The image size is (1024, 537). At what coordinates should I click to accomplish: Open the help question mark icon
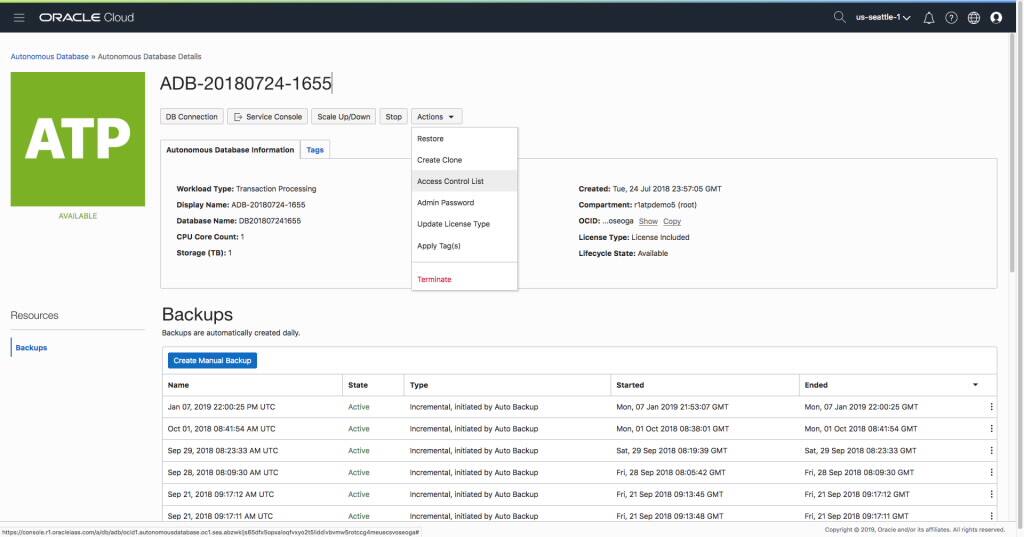pyautogui.click(x=951, y=18)
